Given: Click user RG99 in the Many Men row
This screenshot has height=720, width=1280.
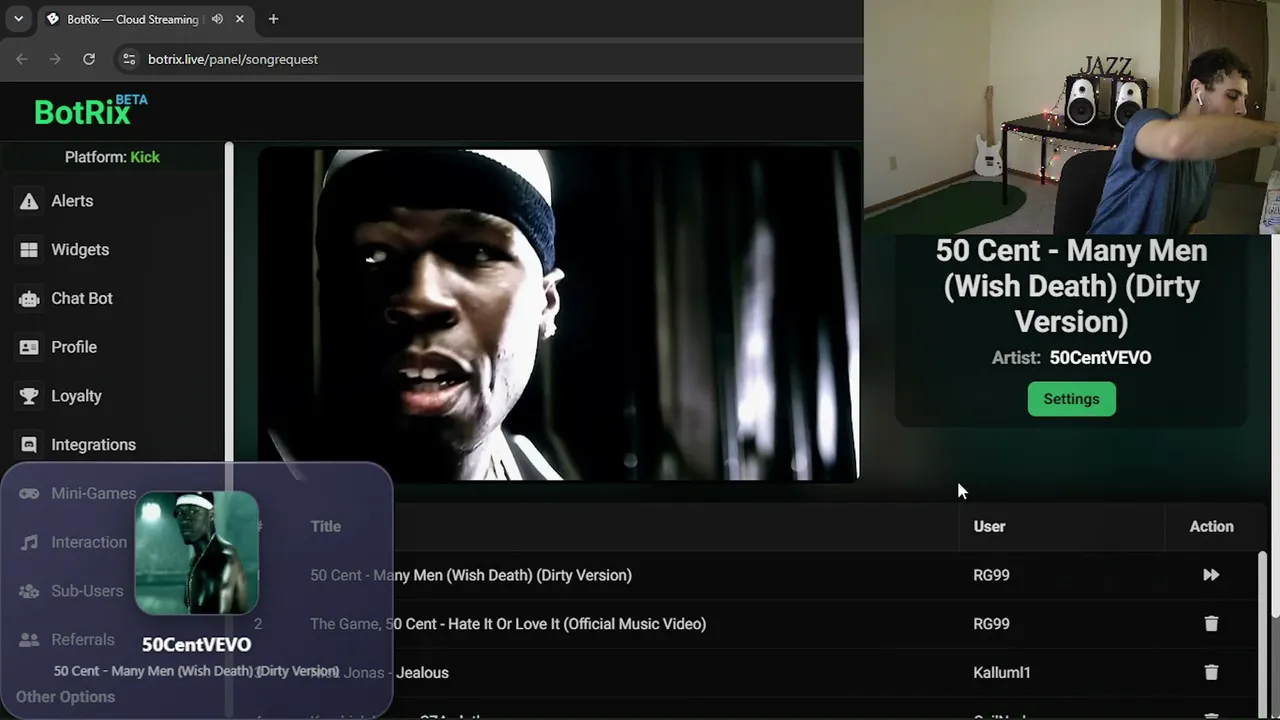Looking at the screenshot, I should pyautogui.click(x=991, y=575).
